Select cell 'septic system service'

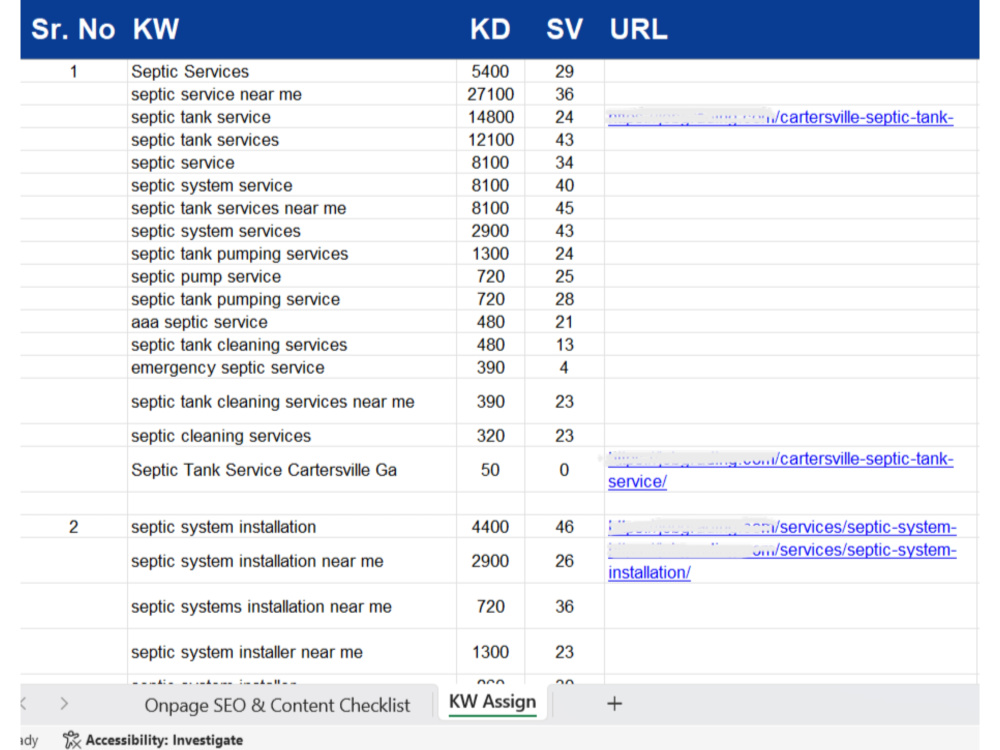(x=292, y=186)
